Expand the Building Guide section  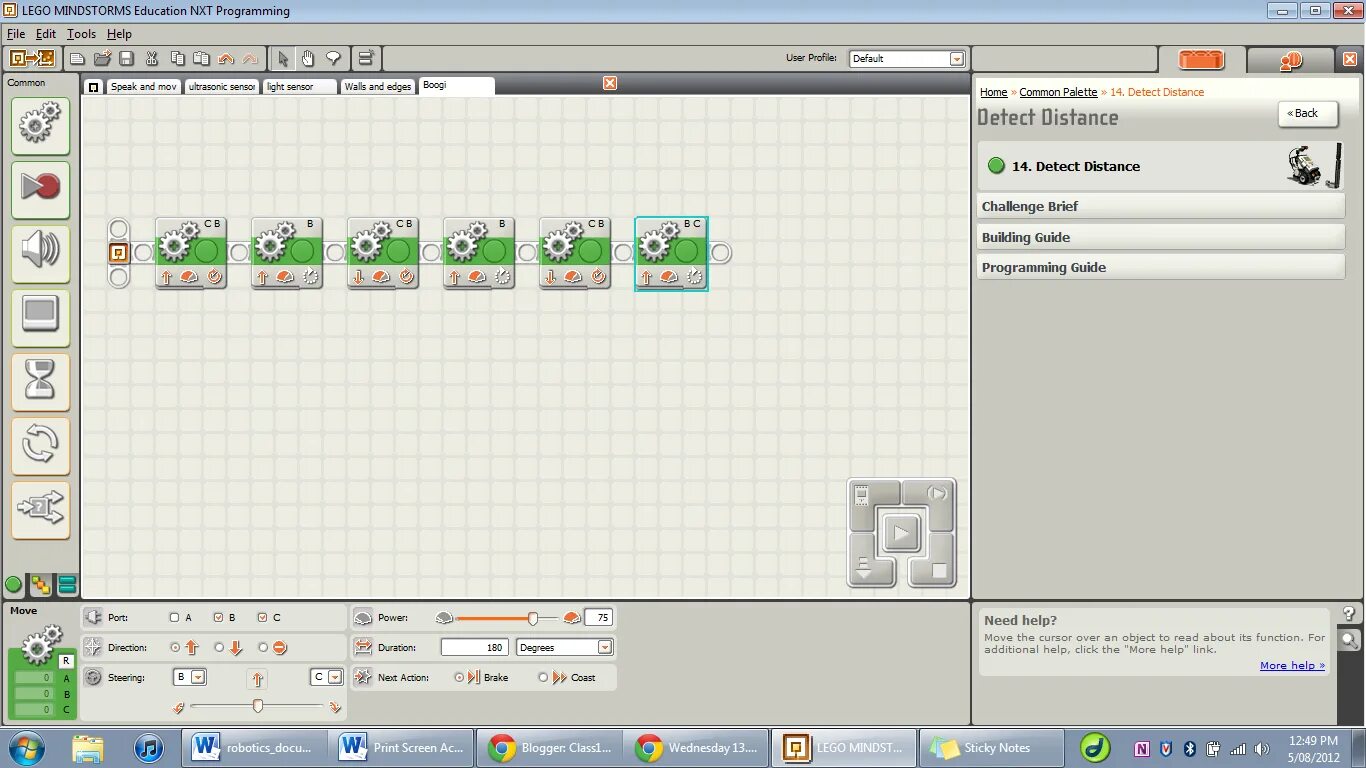pos(1160,237)
